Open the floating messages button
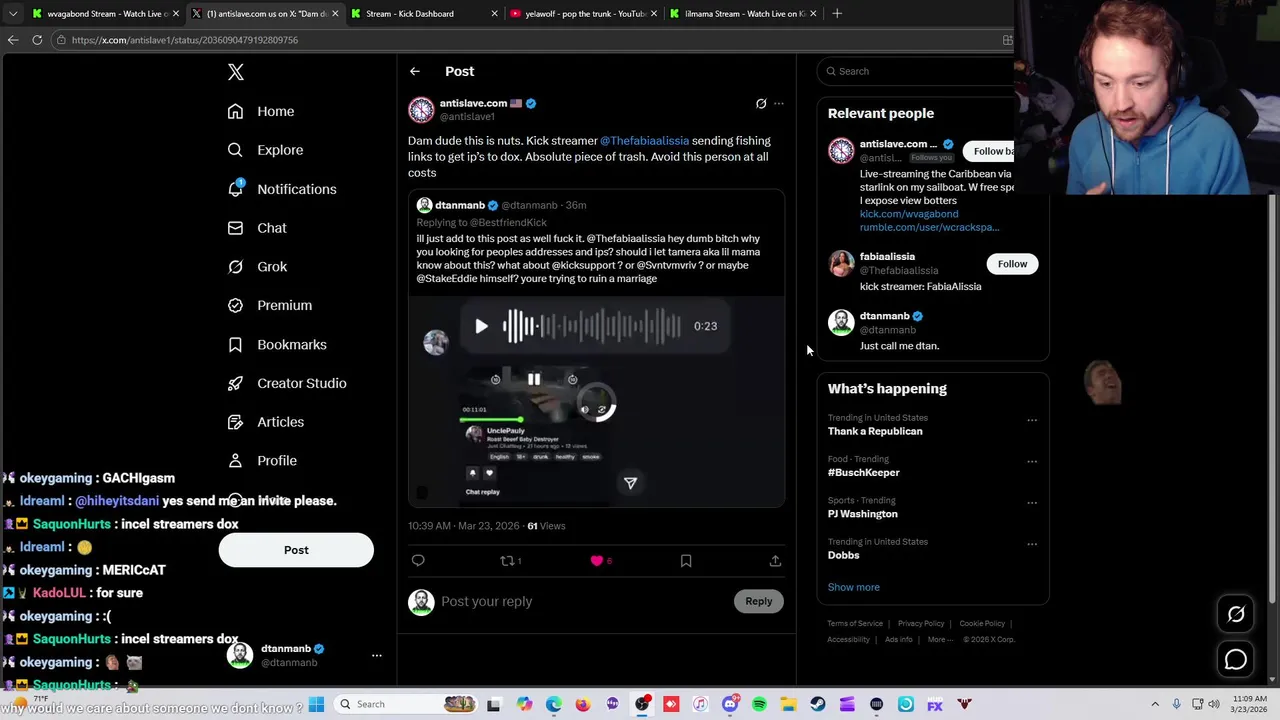The image size is (1280, 720). coord(1236,659)
